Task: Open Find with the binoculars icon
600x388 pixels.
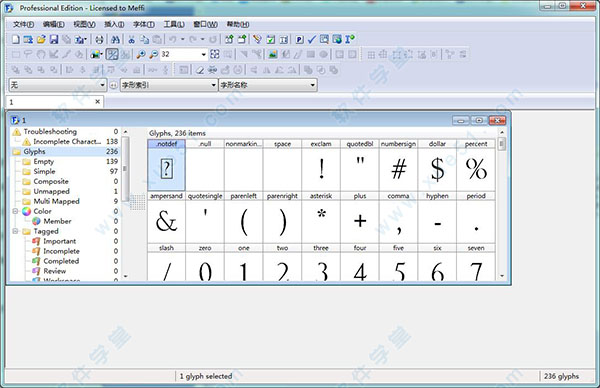Action: pyautogui.click(x=115, y=39)
